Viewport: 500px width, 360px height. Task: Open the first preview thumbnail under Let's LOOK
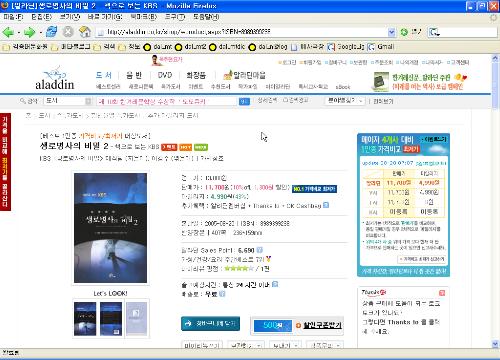click(x=85, y=318)
